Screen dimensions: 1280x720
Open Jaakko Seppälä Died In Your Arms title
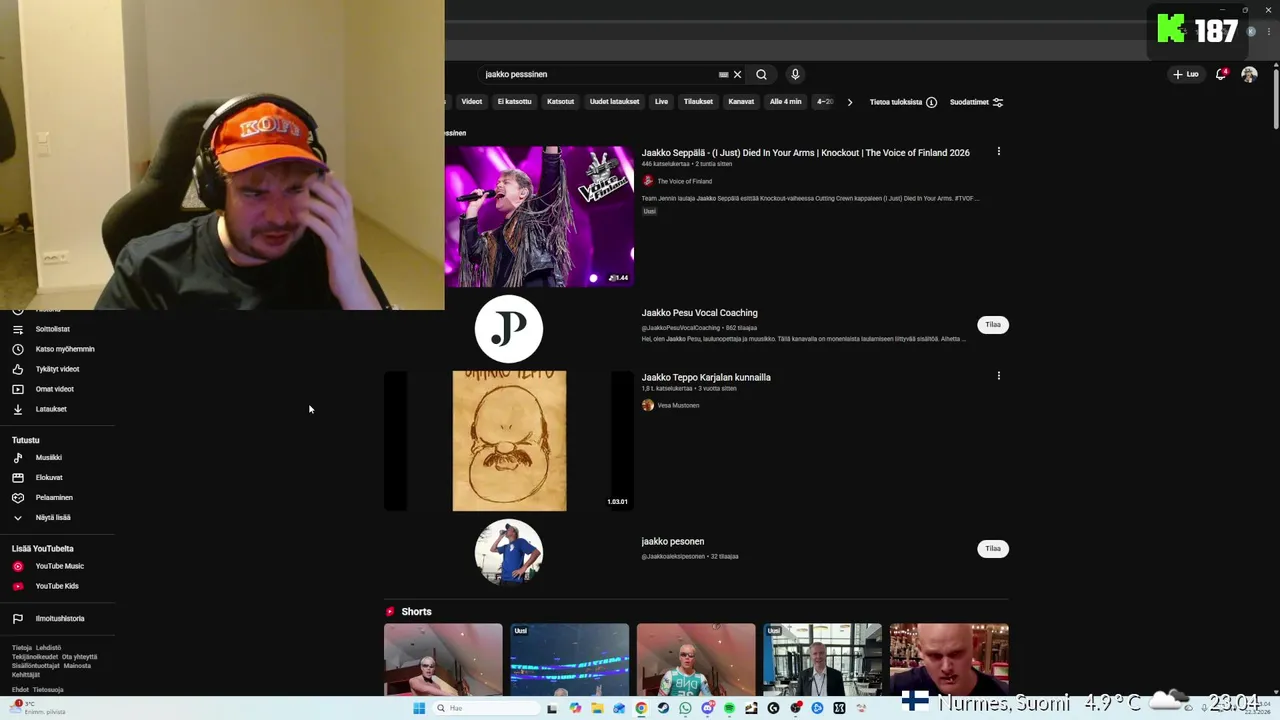coord(806,153)
